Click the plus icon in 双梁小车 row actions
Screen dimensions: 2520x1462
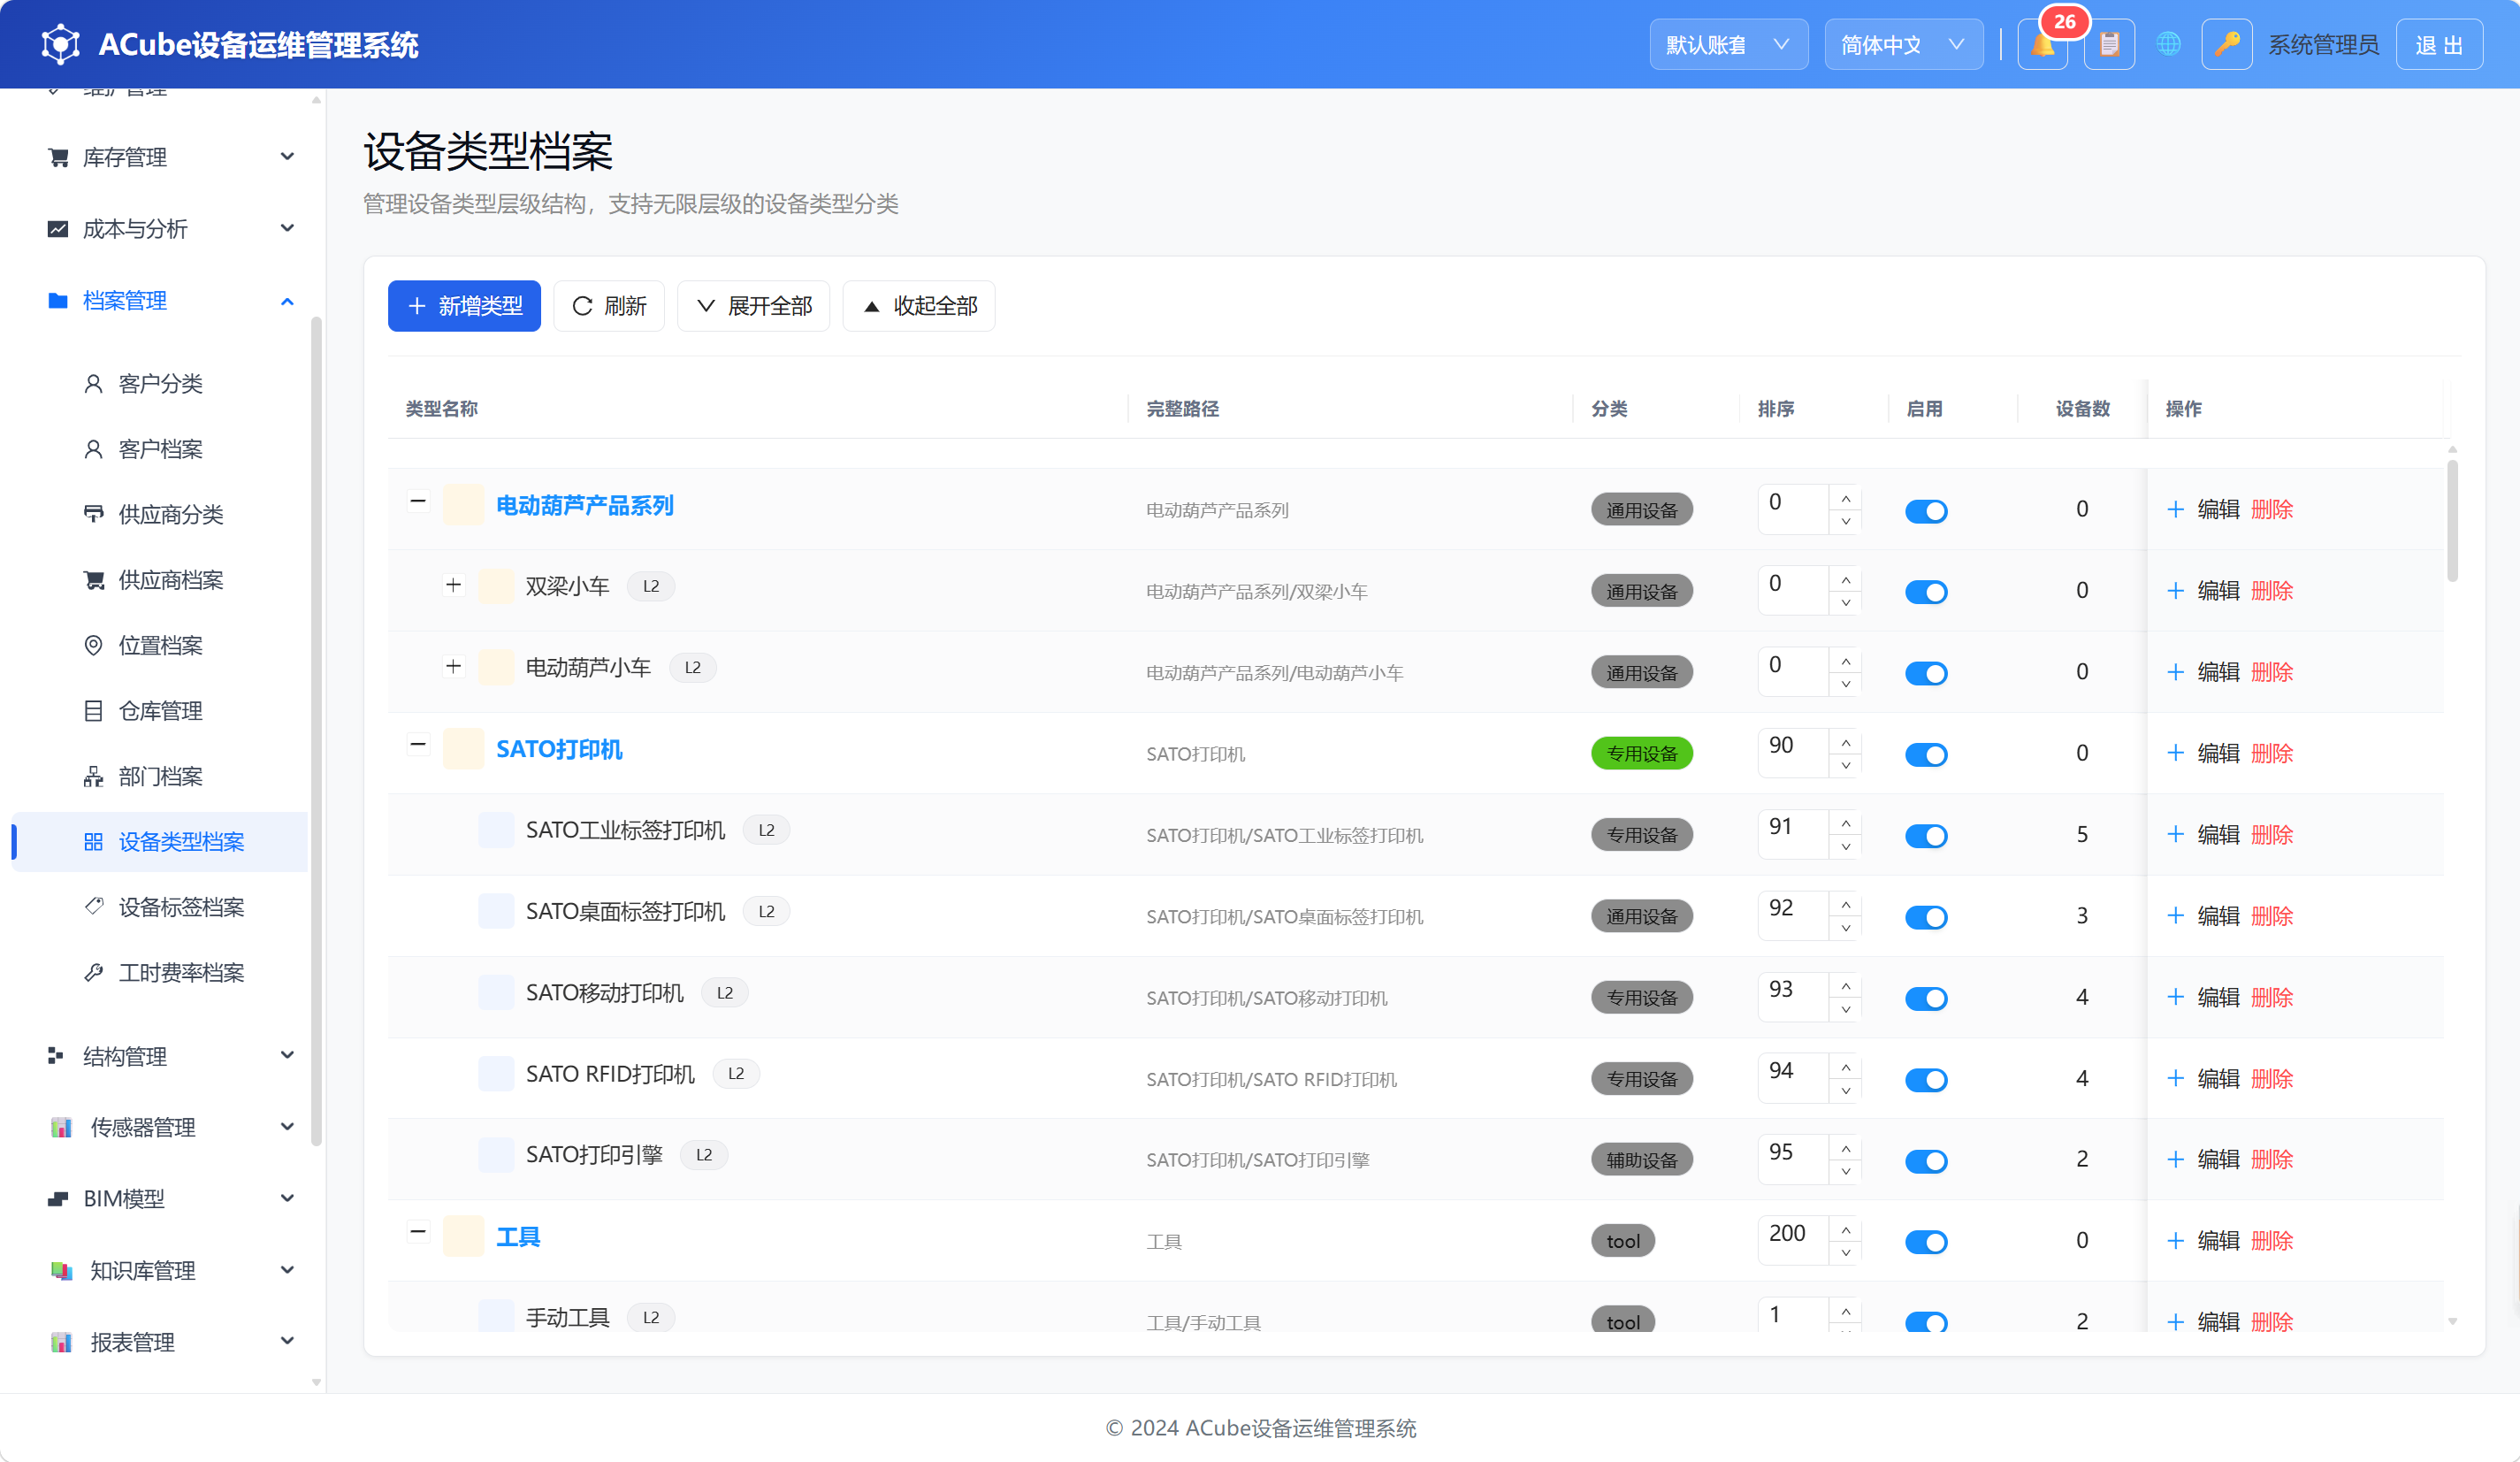[x=2175, y=591]
